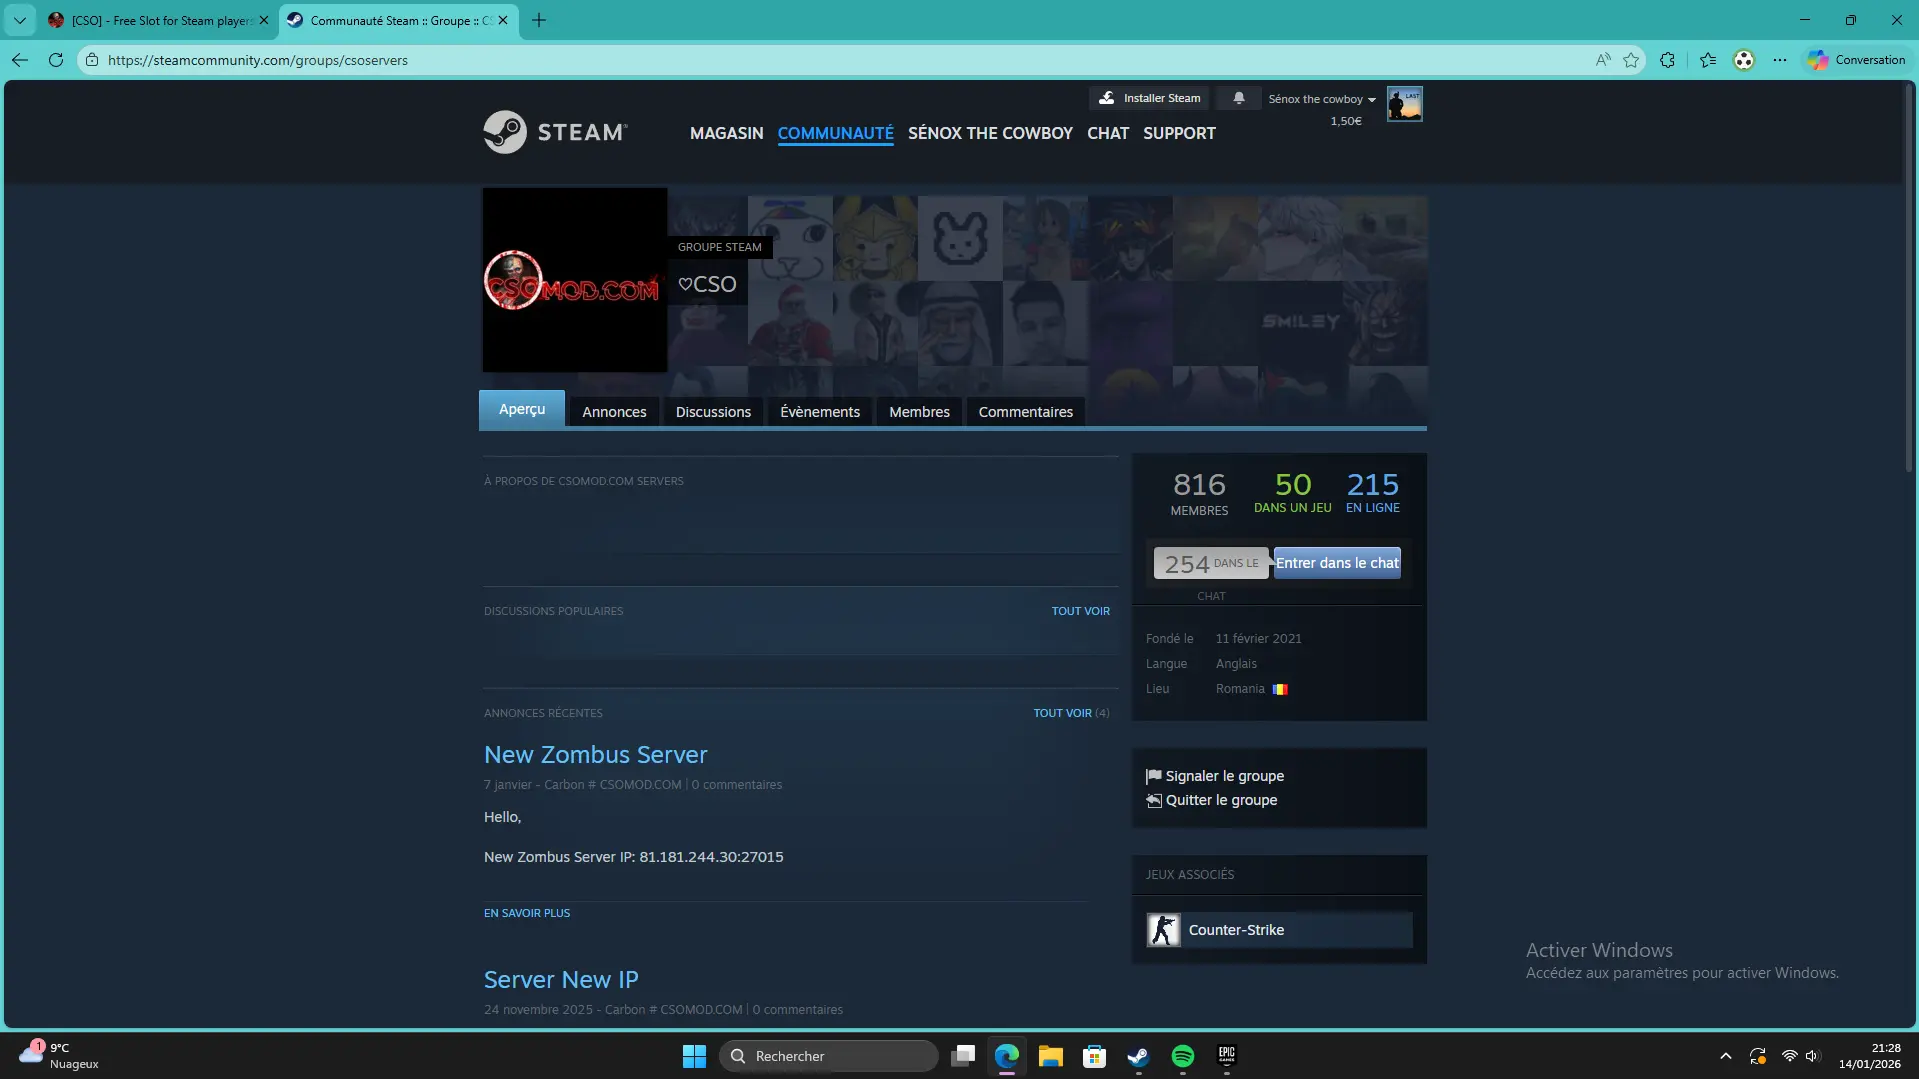1919x1079 pixels.
Task: Open the Server New IP announcement
Action: pyautogui.click(x=561, y=980)
